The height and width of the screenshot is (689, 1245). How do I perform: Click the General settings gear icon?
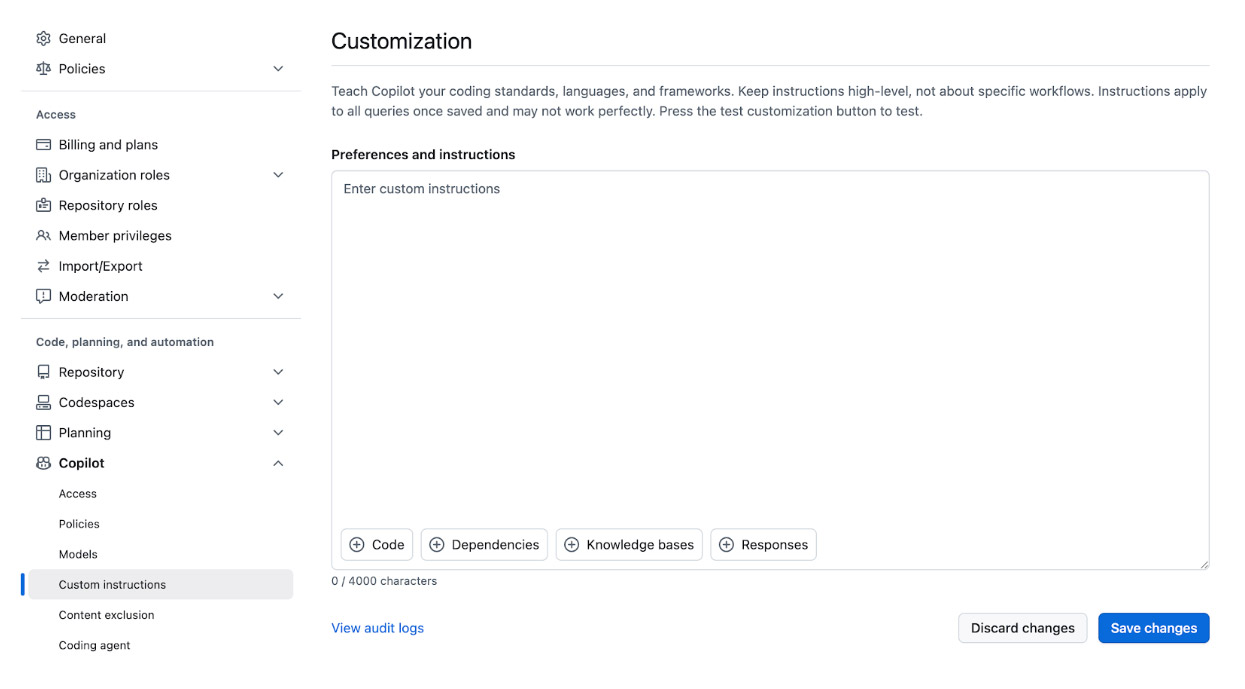pos(43,38)
